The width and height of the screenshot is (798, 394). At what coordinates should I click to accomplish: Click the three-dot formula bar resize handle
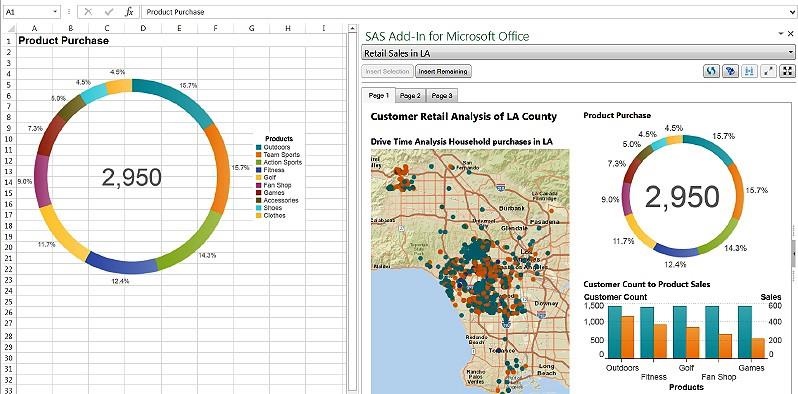(x=69, y=12)
